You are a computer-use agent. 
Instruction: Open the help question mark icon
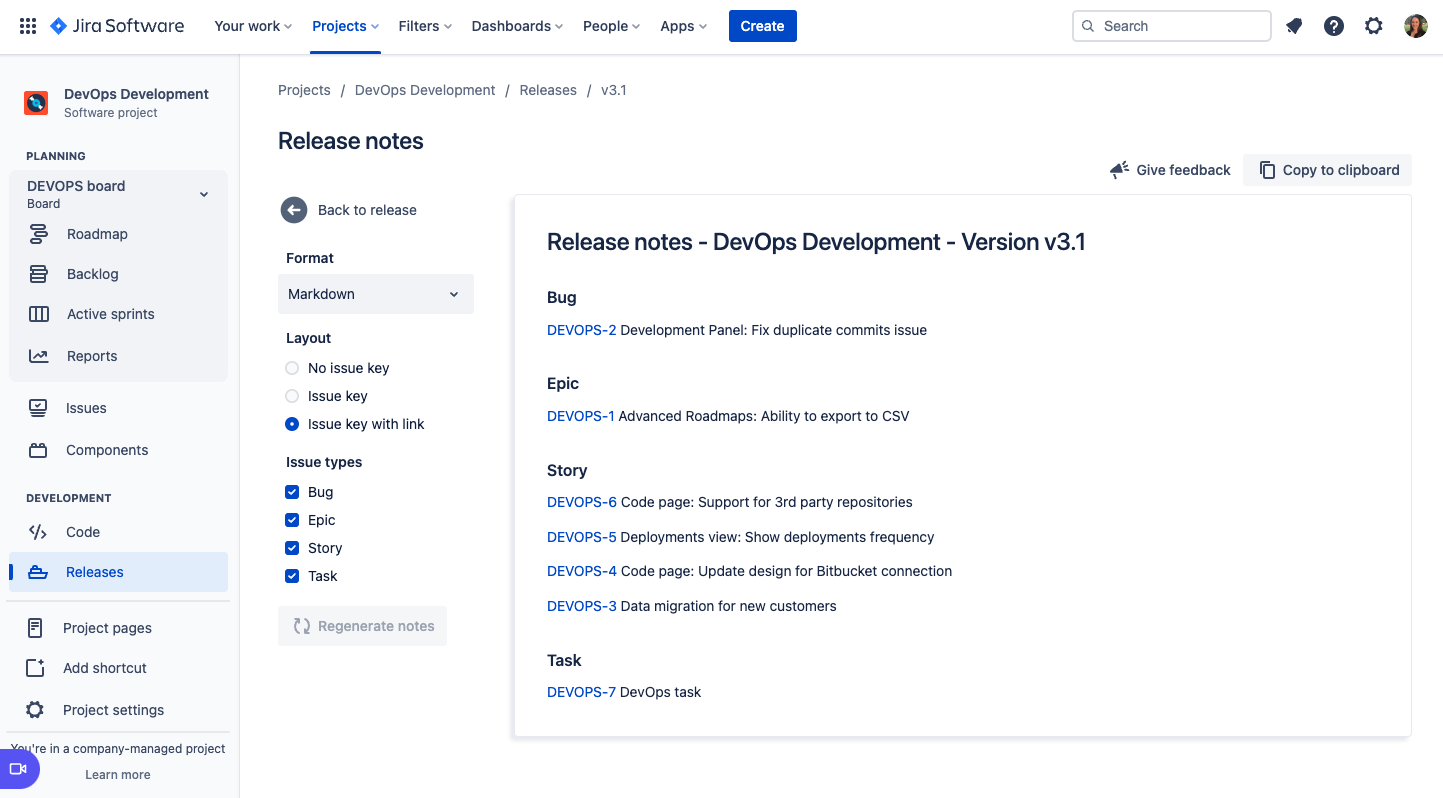pyautogui.click(x=1334, y=26)
